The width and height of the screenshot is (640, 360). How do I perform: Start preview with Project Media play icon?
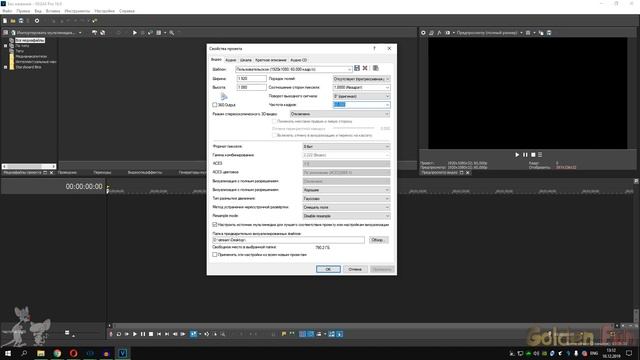(135, 33)
